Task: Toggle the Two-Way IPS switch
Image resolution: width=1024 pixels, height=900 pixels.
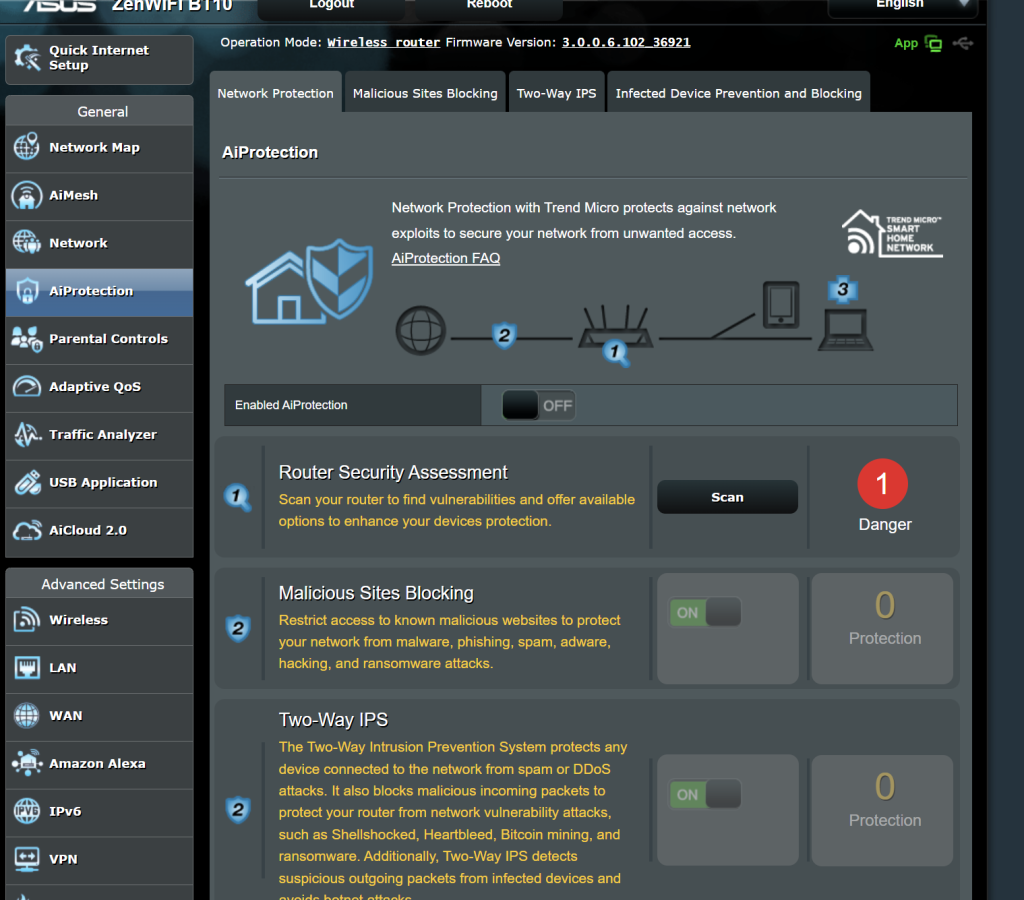Action: pos(705,795)
